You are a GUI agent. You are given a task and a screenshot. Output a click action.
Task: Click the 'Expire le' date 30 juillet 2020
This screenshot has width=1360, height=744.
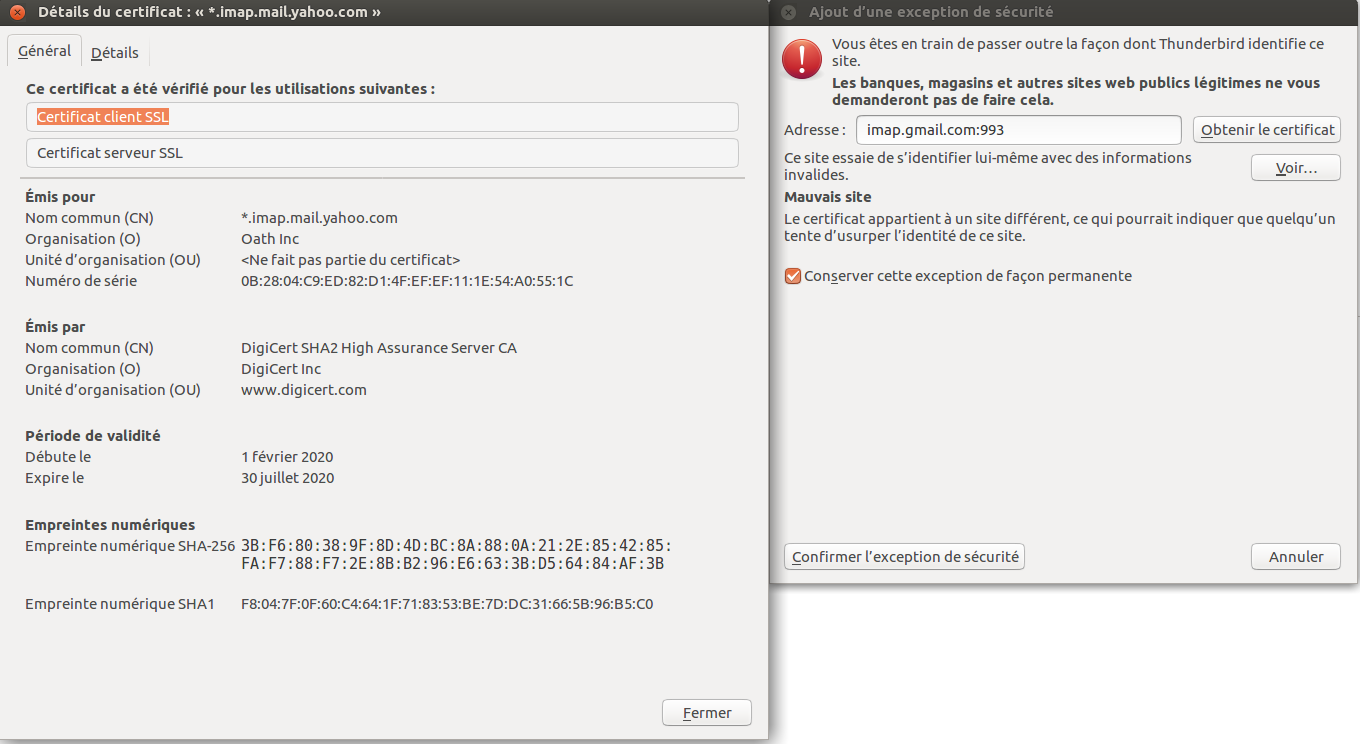click(x=288, y=478)
